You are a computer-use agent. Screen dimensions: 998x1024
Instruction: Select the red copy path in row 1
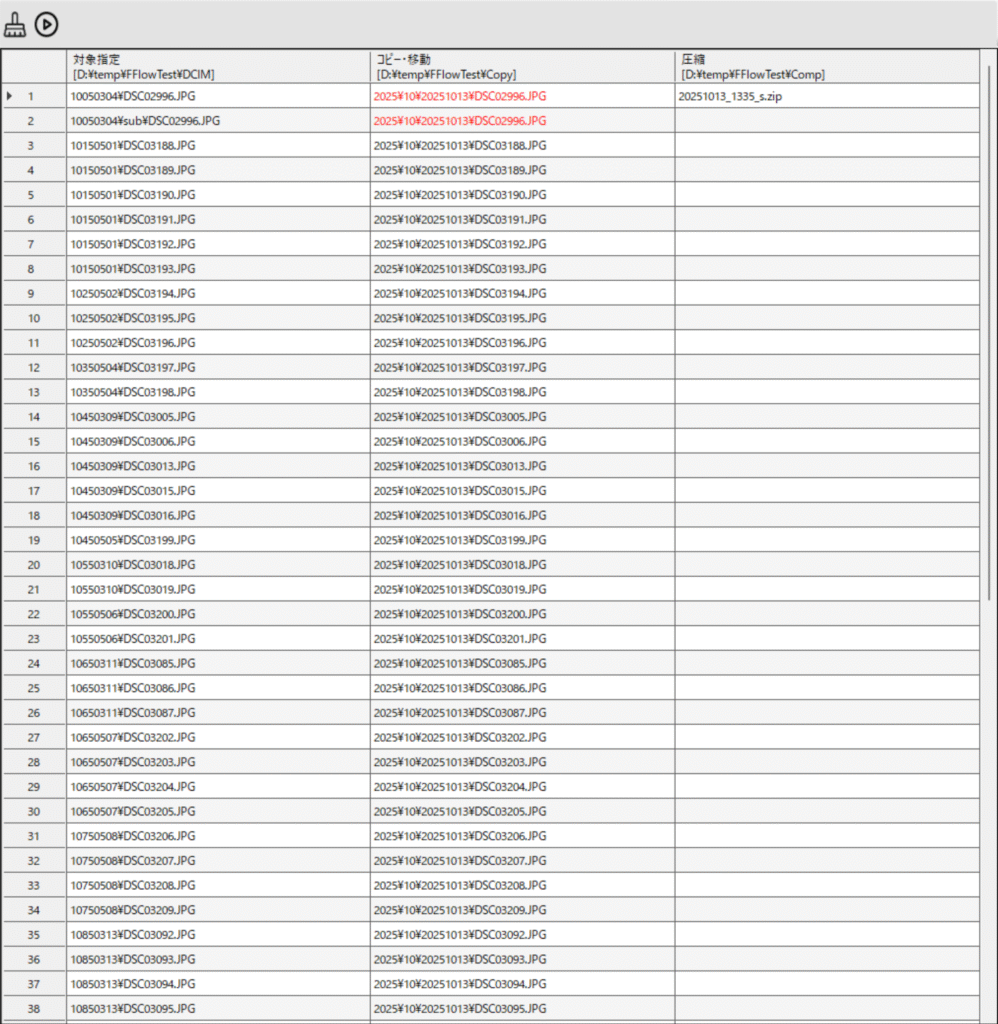pyautogui.click(x=460, y=96)
